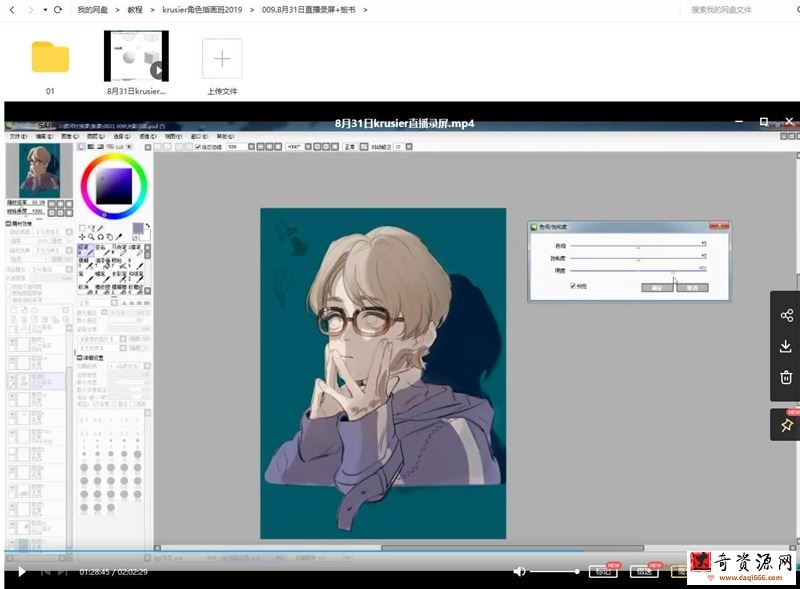Toggle the HSV slider panel icon
This screenshot has height=589, width=800.
pyautogui.click(x=101, y=146)
